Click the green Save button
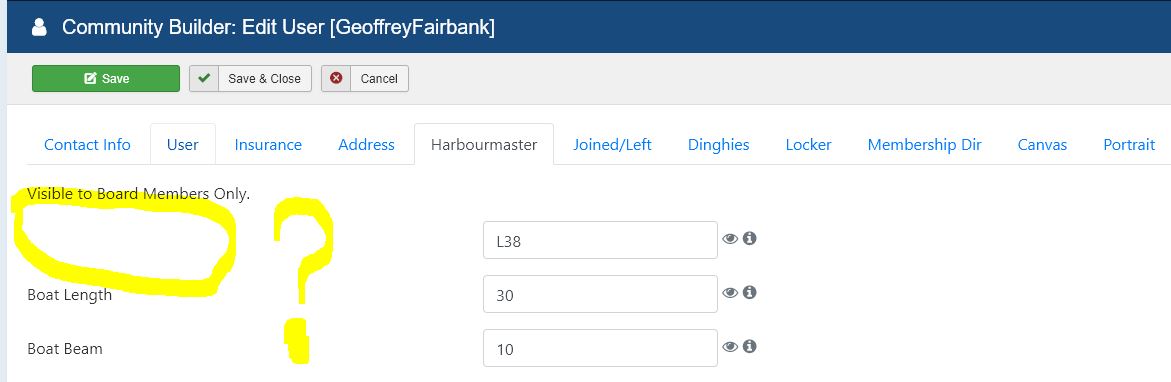This screenshot has width=1171, height=382. pos(106,78)
